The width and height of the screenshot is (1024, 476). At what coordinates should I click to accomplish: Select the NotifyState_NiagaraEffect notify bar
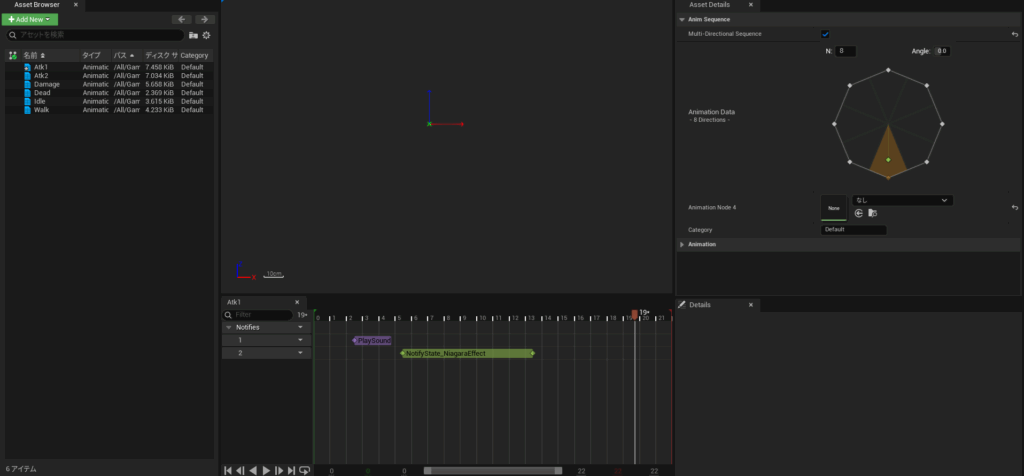click(x=468, y=353)
